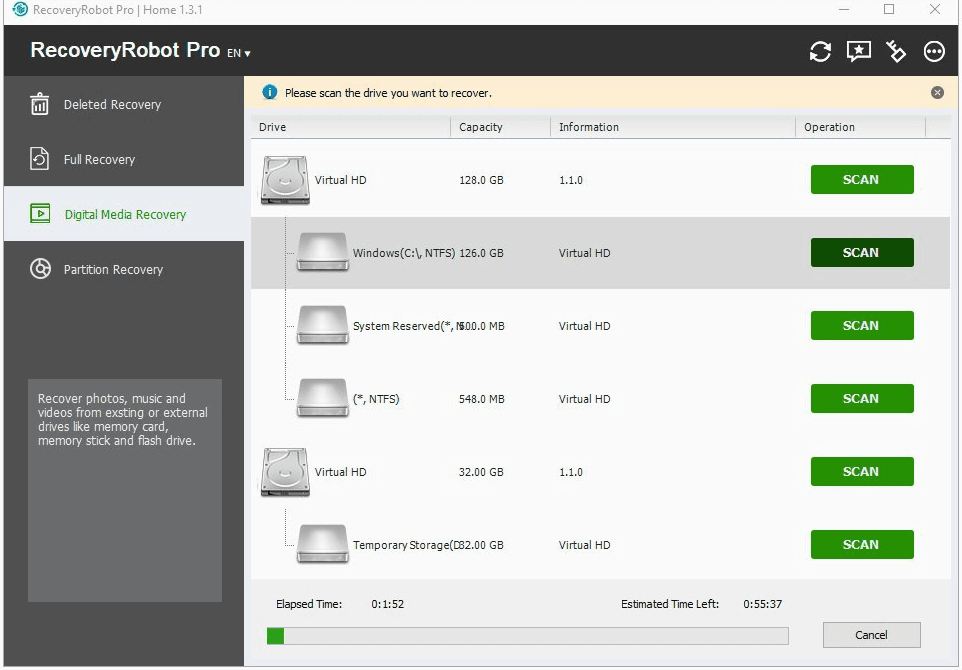Click the Deleted Recovery trash icon
Image resolution: width=962 pixels, height=670 pixels.
[x=40, y=104]
